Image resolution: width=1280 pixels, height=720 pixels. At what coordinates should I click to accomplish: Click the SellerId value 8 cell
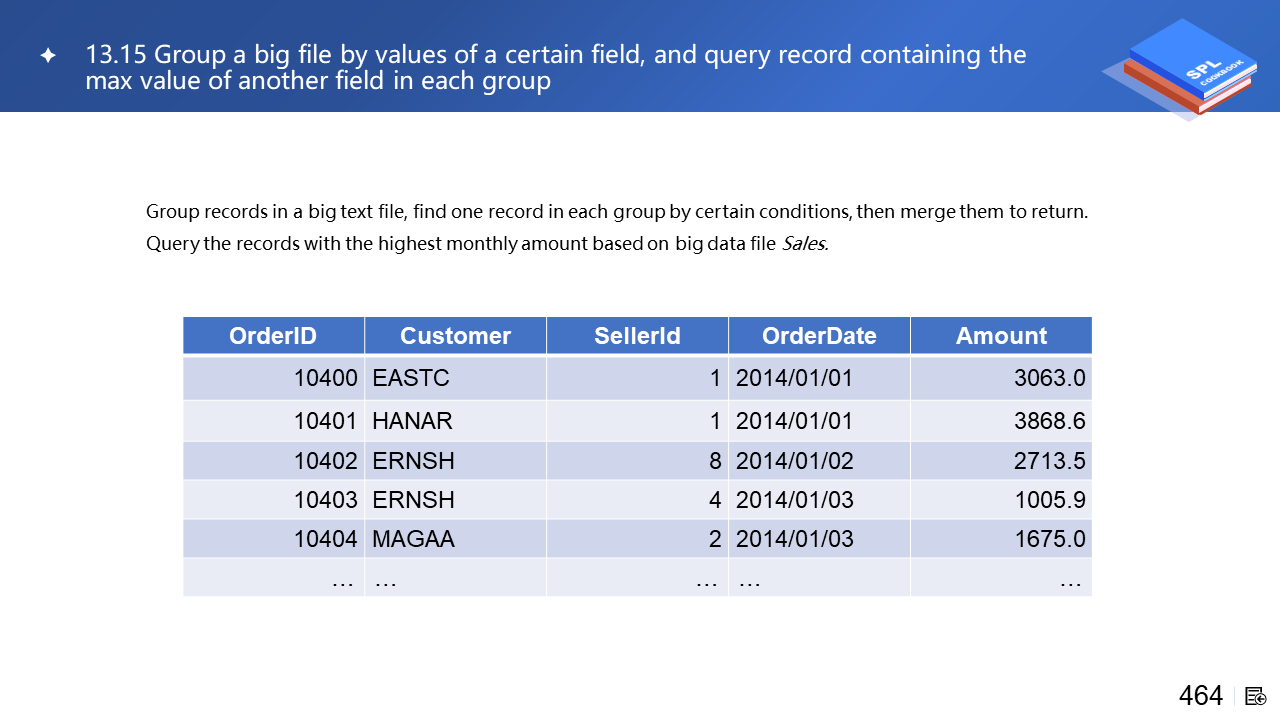pos(637,461)
